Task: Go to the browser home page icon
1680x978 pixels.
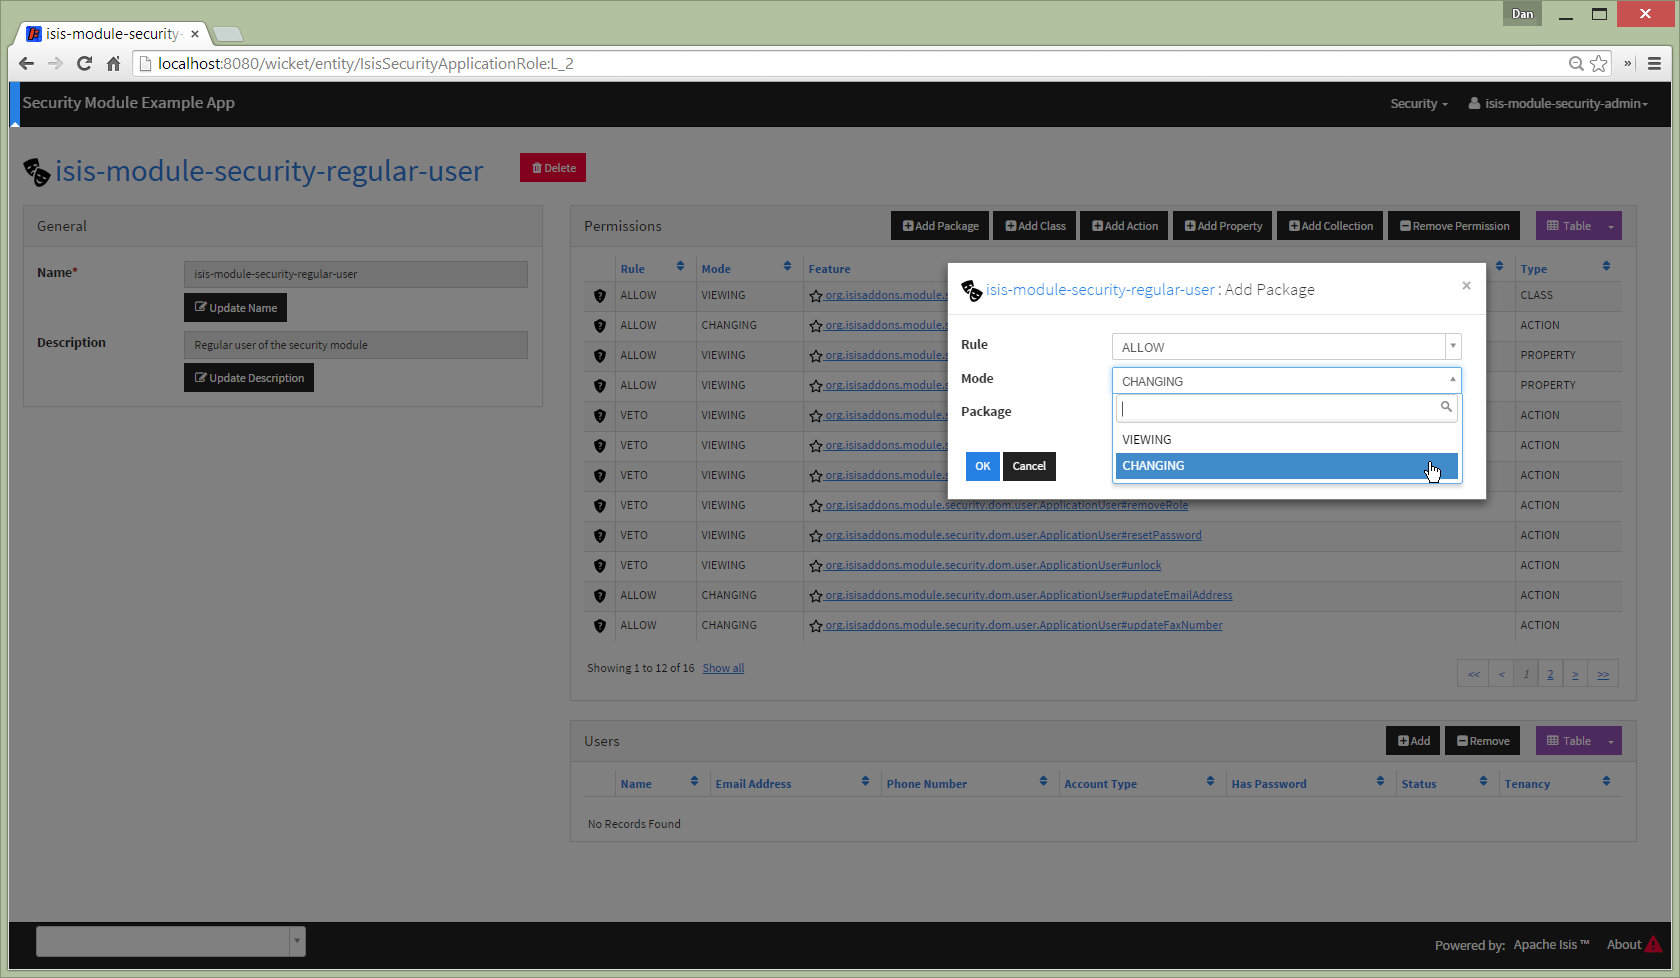Action: pos(113,64)
